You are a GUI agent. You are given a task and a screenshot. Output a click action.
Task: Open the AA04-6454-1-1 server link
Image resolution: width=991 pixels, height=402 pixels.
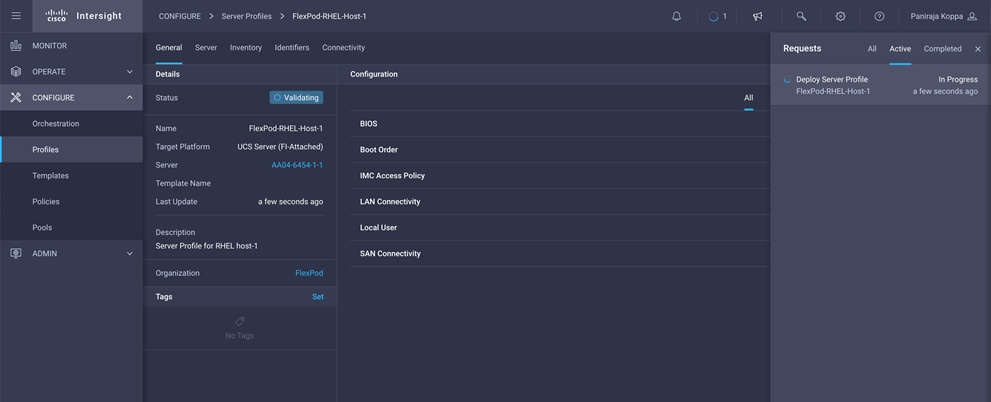tap(297, 165)
